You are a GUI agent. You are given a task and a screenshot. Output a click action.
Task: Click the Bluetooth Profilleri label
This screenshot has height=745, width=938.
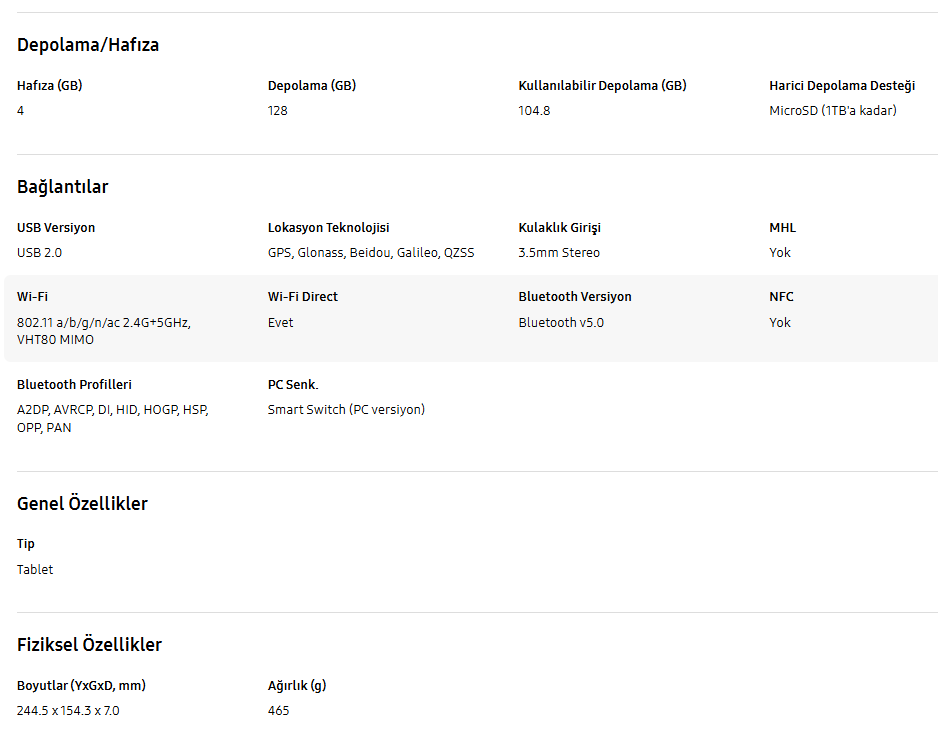point(74,385)
